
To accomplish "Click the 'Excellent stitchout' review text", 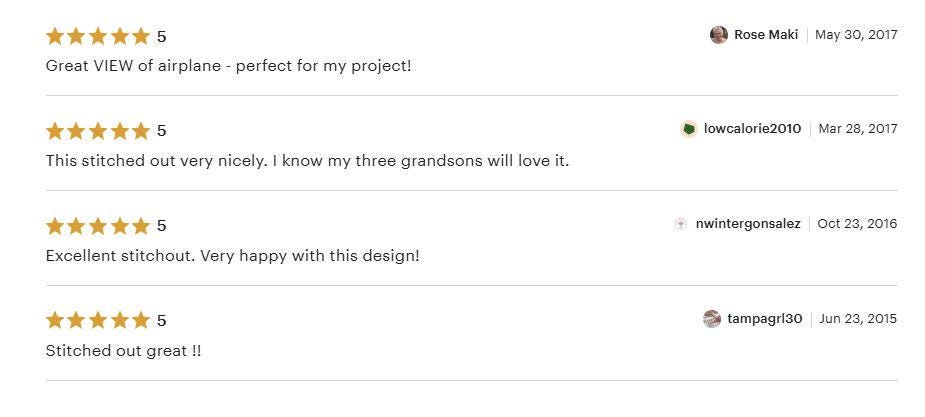I will point(232,257).
